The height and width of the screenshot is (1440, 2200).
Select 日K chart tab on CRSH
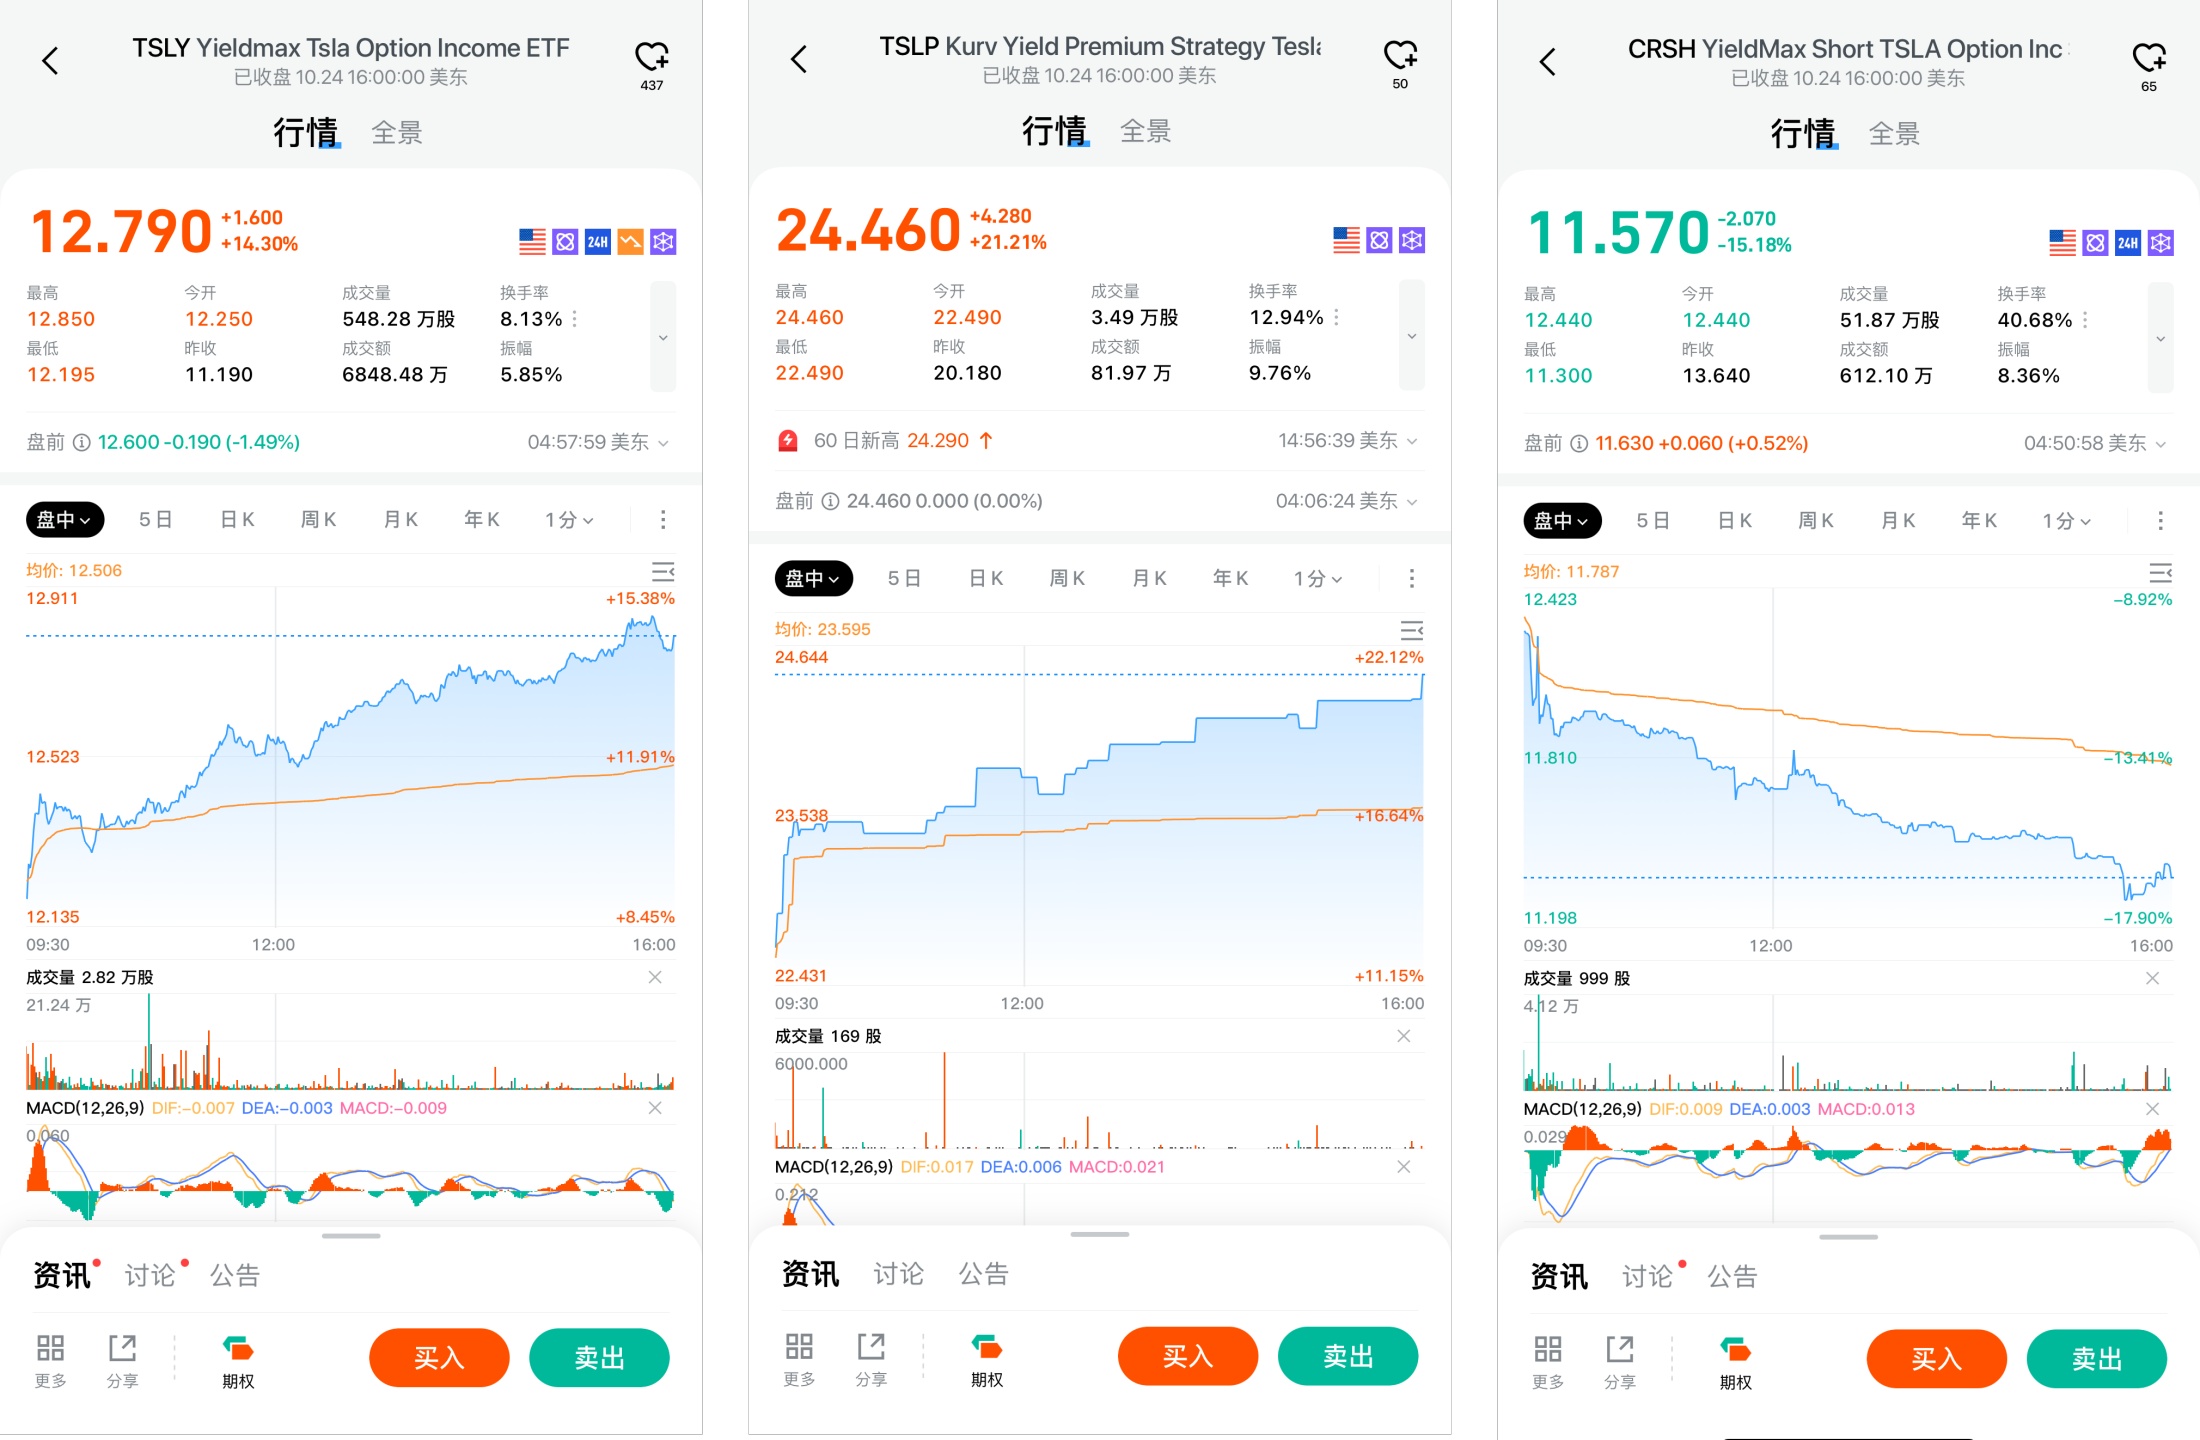coord(1735,521)
